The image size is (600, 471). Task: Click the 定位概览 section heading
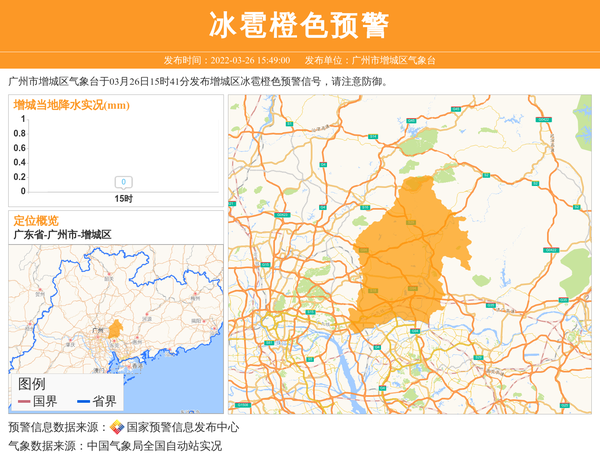(x=35, y=220)
